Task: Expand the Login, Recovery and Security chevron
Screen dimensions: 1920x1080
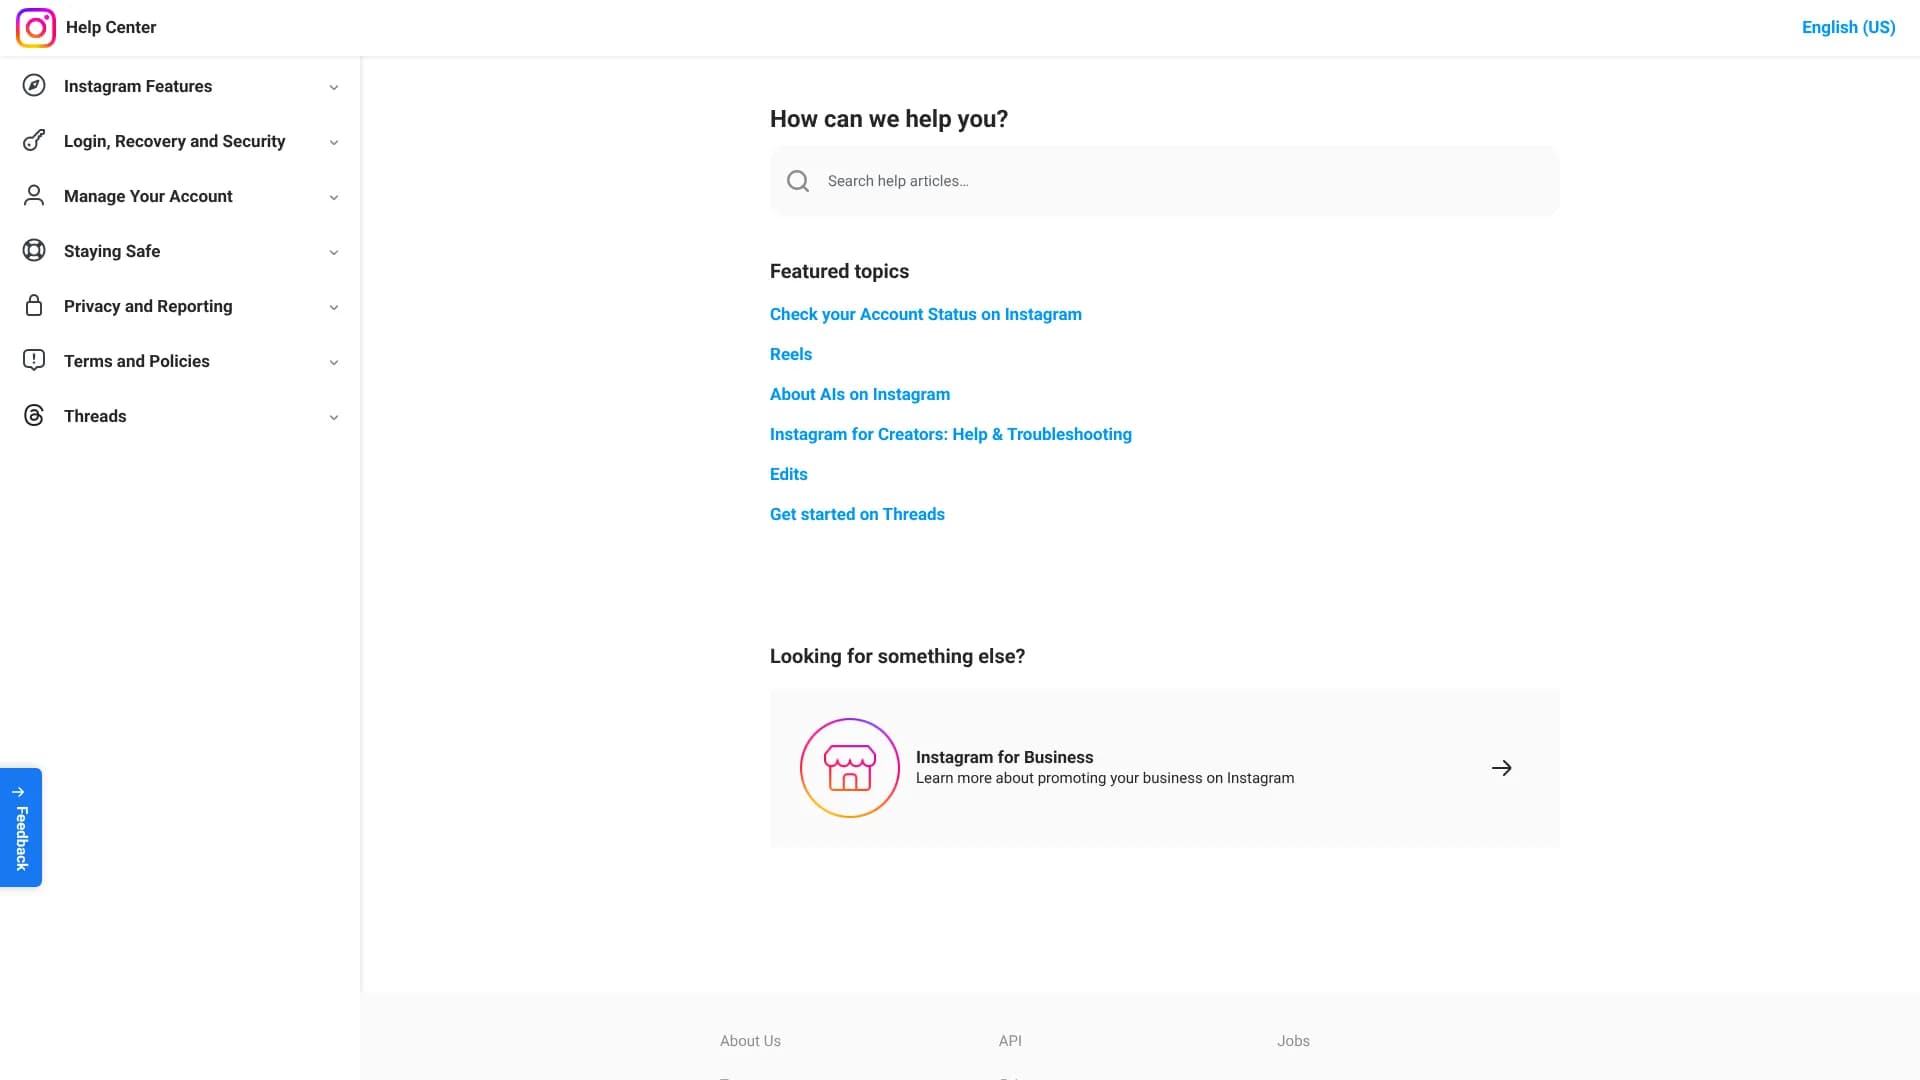Action: point(334,142)
